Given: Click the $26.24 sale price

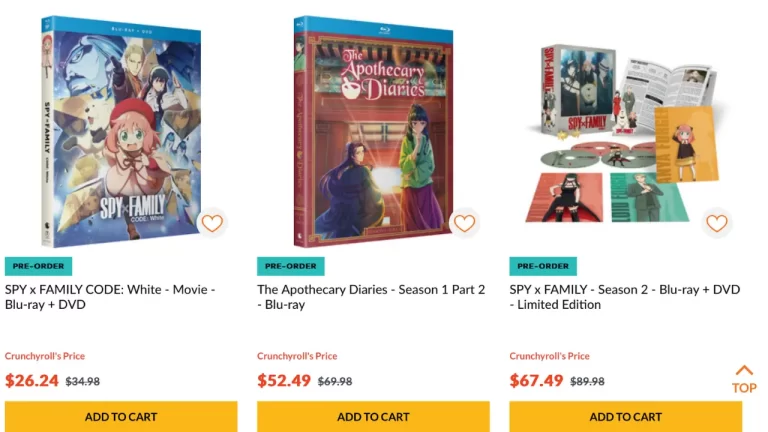Looking at the screenshot, I should click(32, 381).
